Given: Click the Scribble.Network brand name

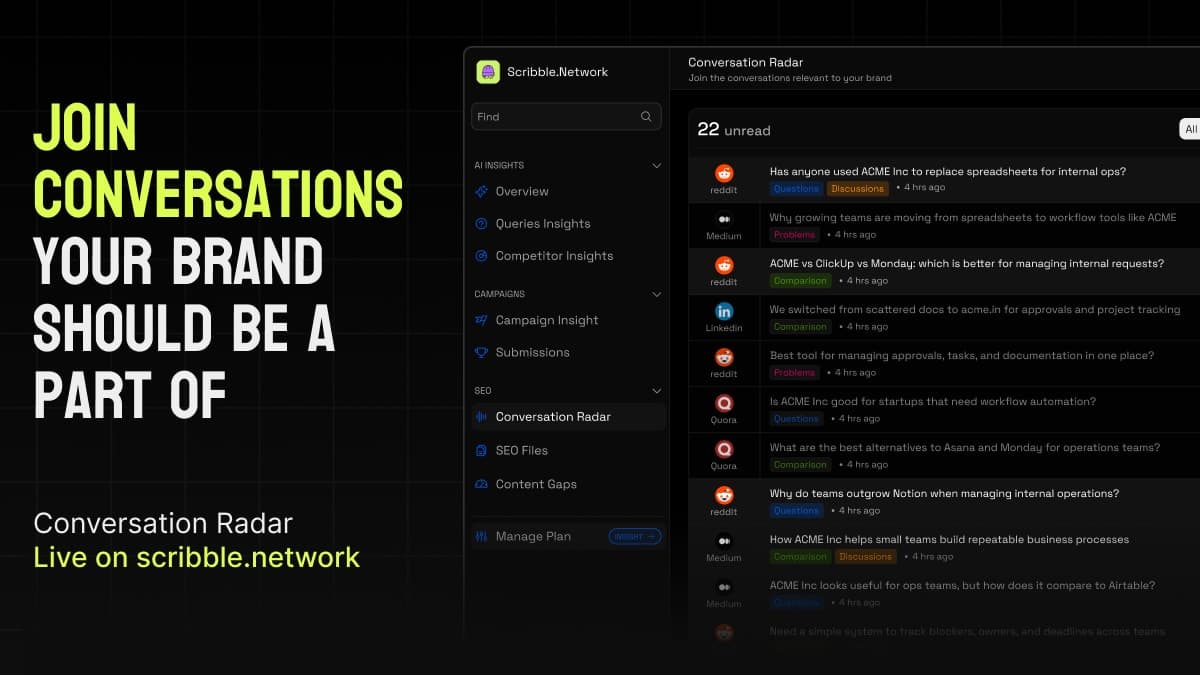Looking at the screenshot, I should (557, 72).
